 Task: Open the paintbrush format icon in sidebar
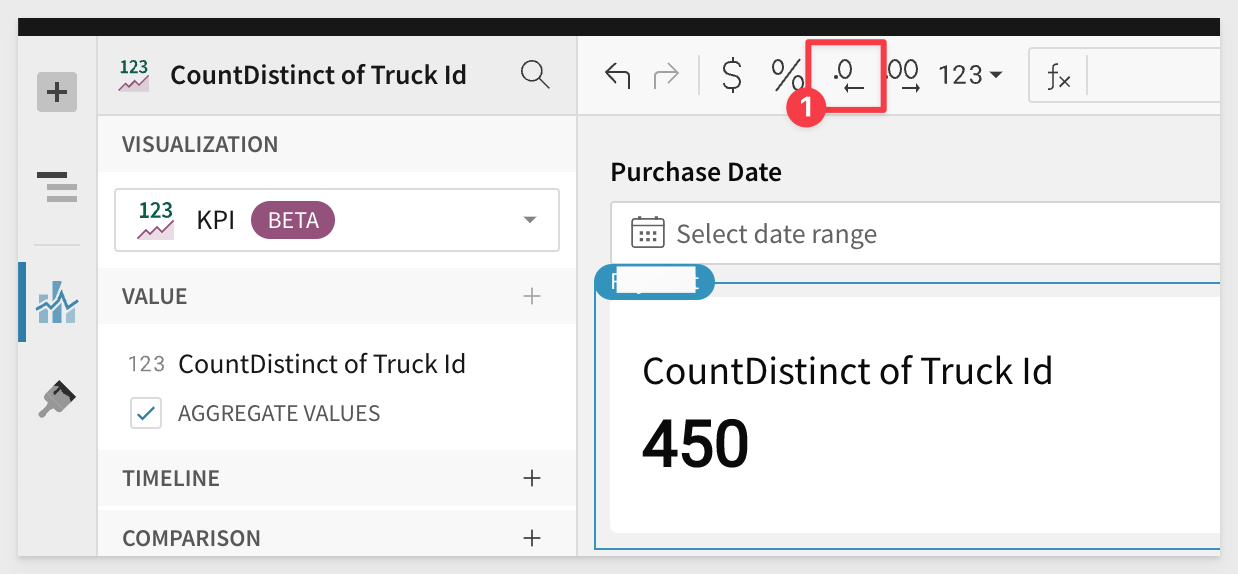pyautogui.click(x=57, y=398)
